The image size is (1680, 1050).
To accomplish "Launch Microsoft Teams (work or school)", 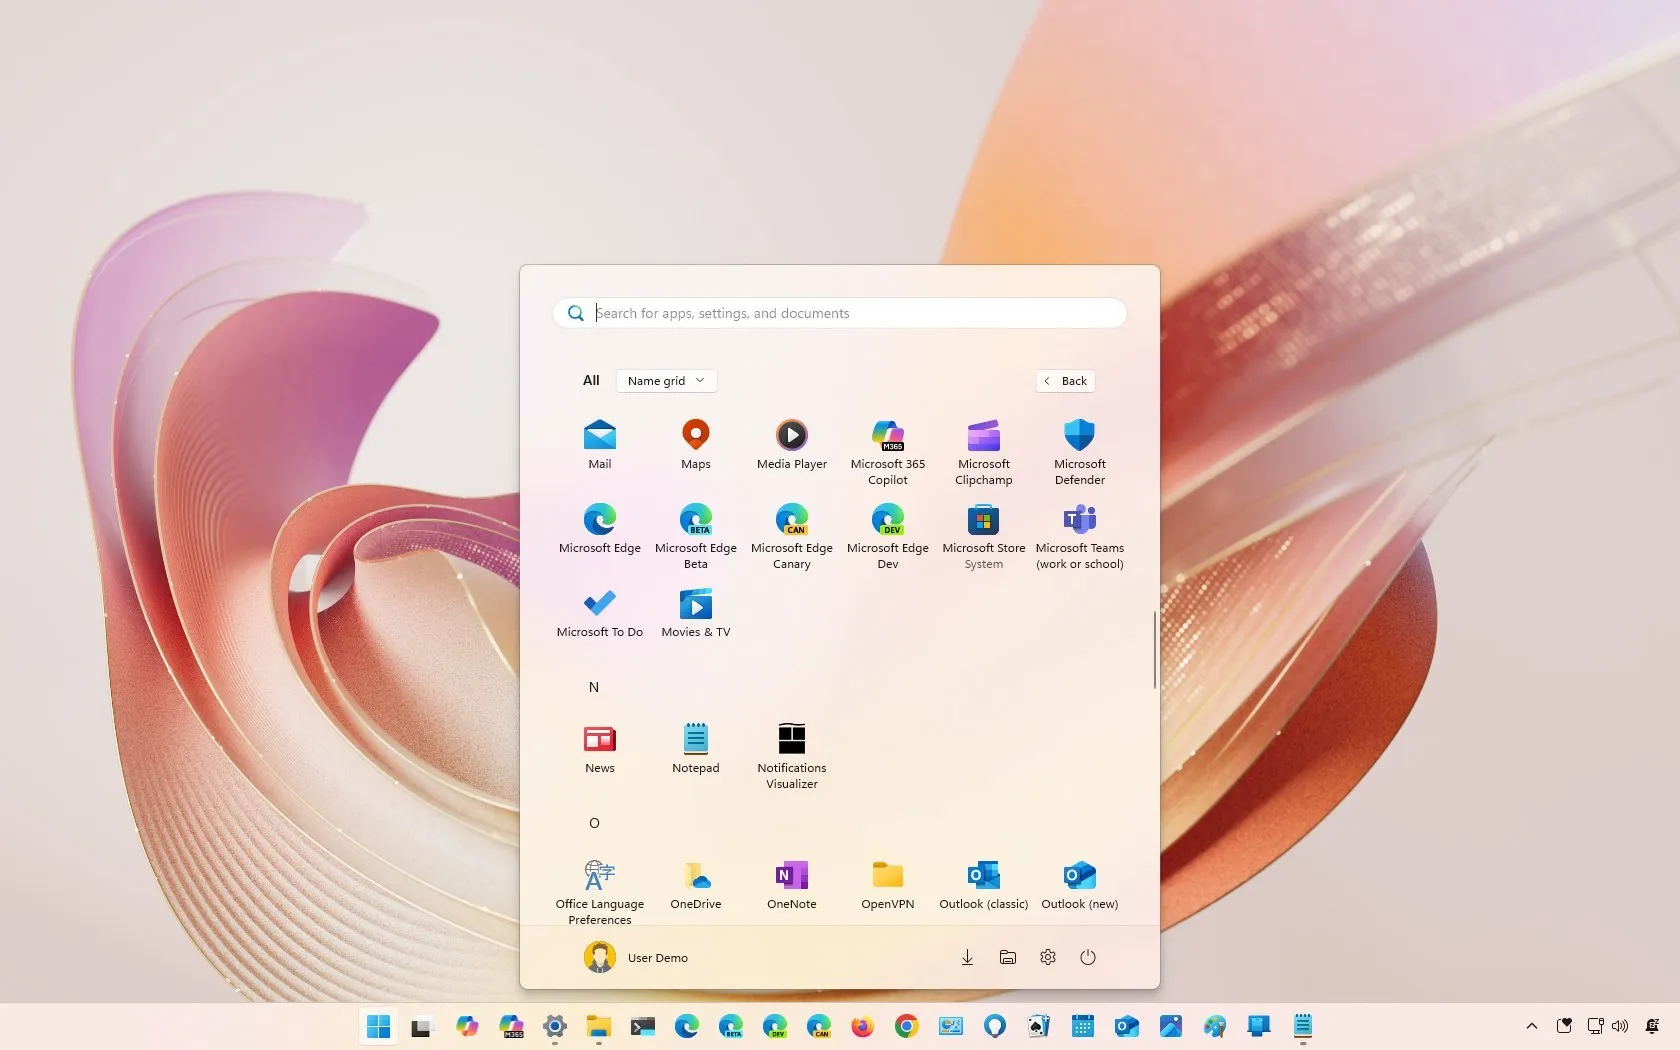I will [x=1079, y=536].
